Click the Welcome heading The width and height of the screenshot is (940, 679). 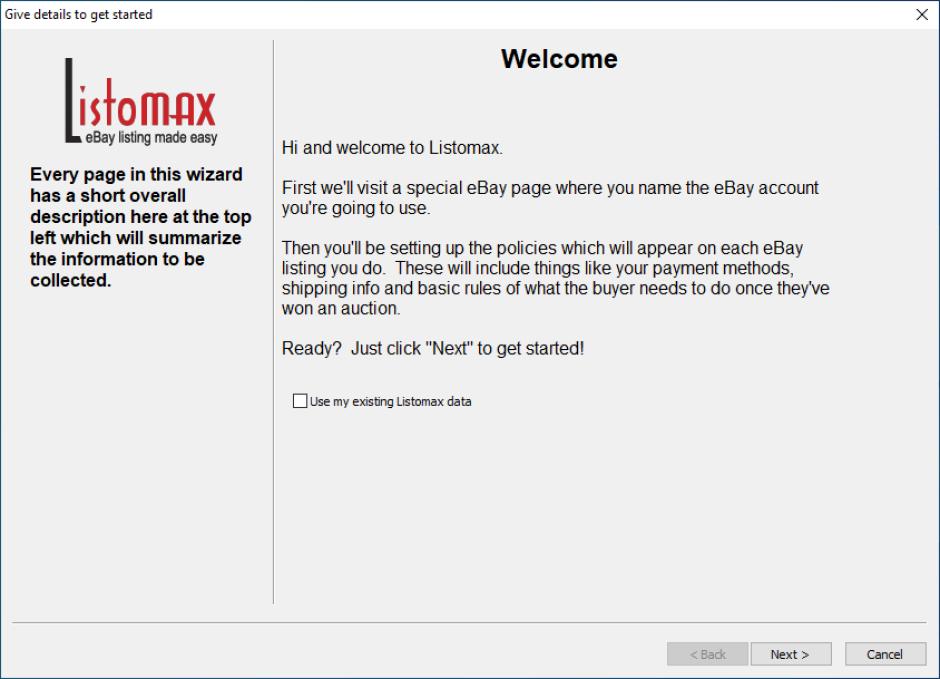559,59
